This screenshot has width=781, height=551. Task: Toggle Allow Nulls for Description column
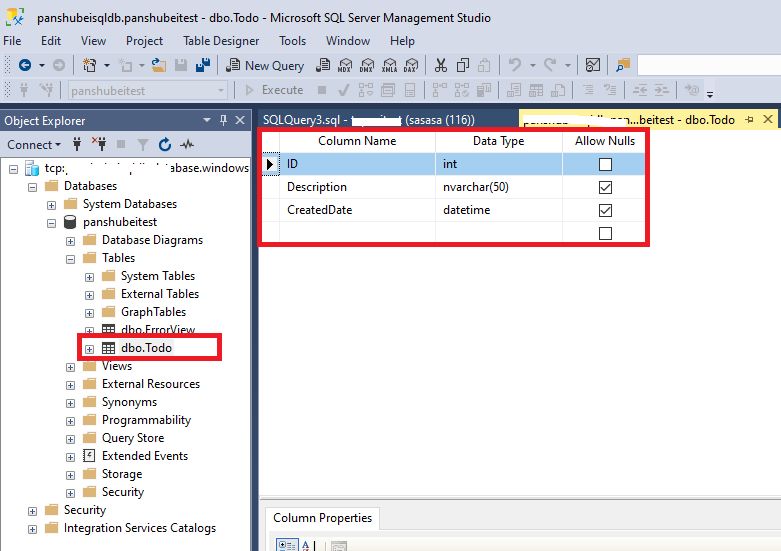[x=605, y=187]
